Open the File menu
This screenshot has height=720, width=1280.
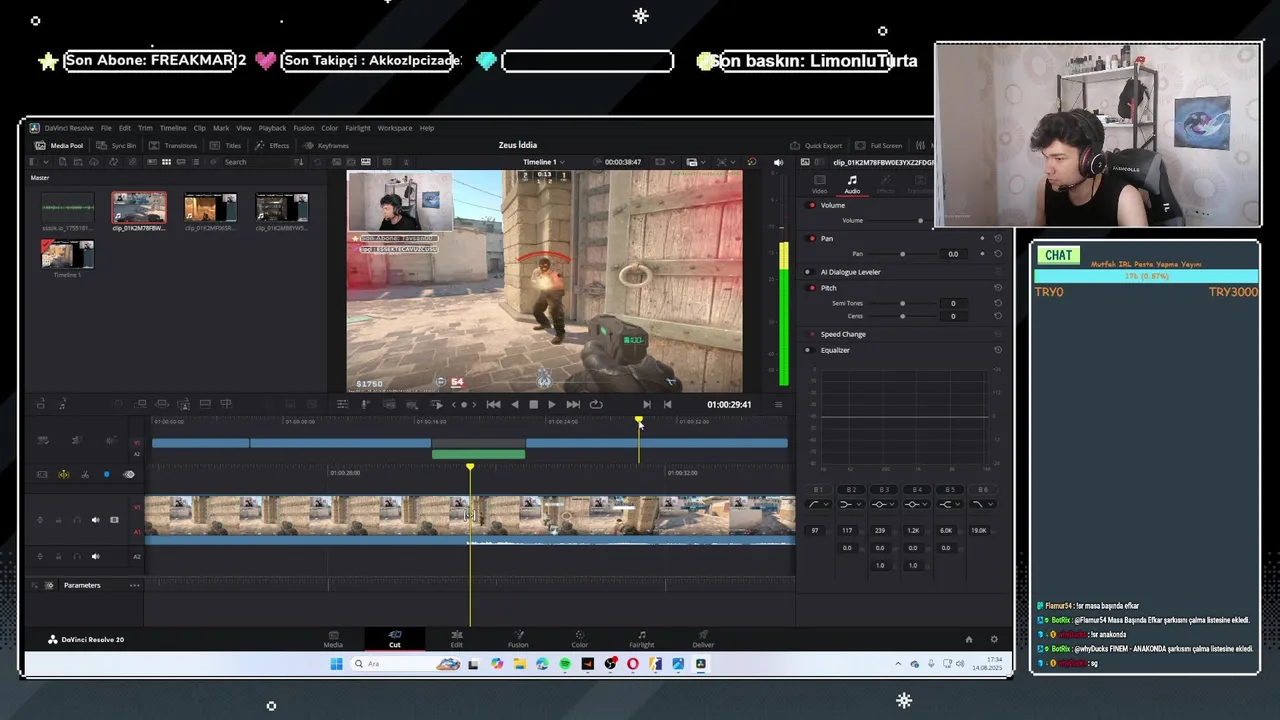tap(106, 128)
